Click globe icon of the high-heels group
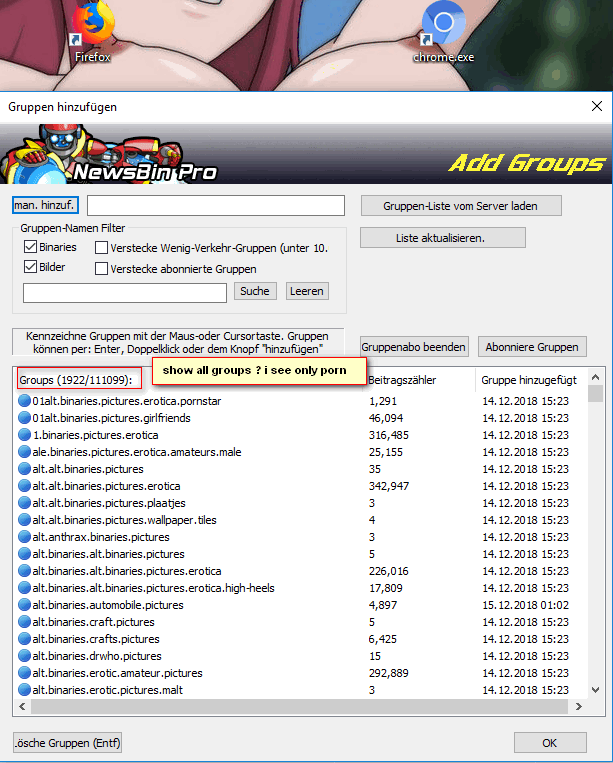The width and height of the screenshot is (613, 763). coord(24,588)
